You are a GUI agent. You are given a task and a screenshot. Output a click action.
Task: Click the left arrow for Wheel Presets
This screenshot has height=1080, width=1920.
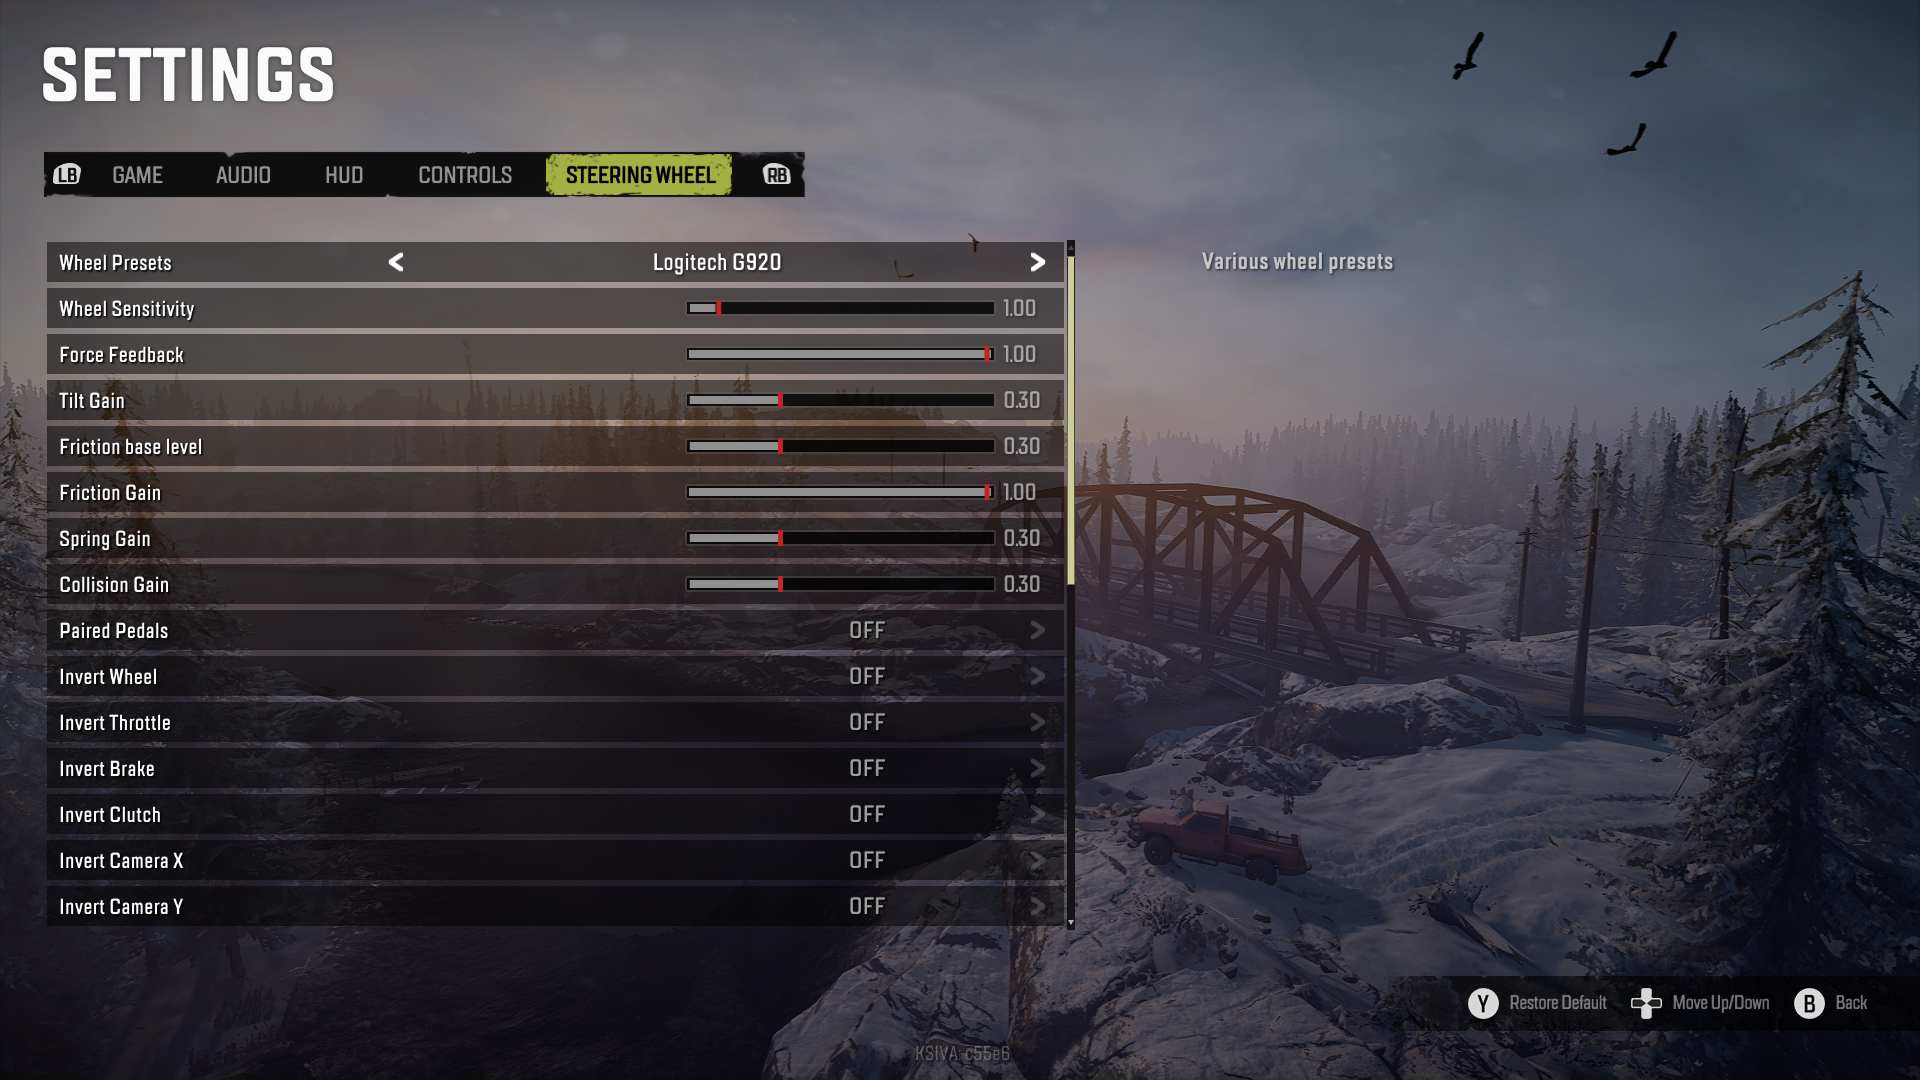point(396,262)
